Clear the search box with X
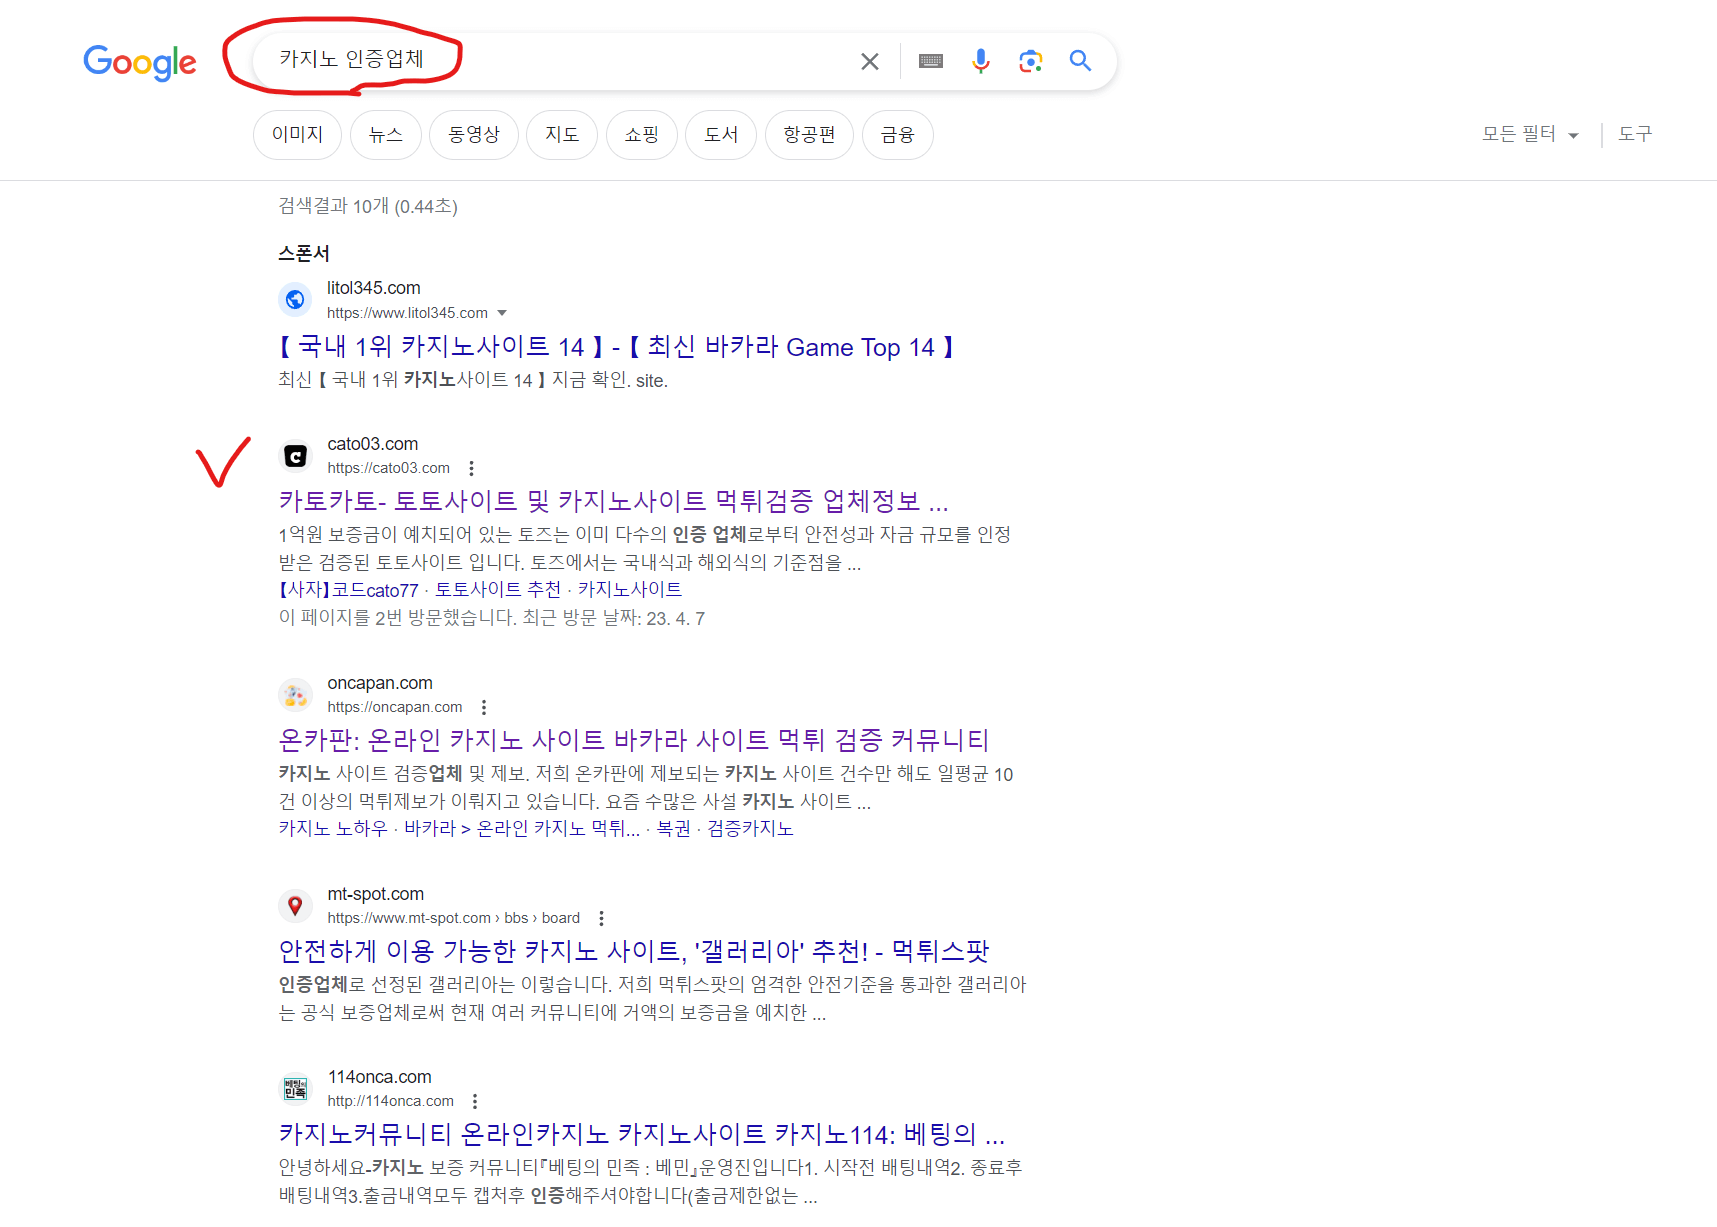The width and height of the screenshot is (1717, 1227). pyautogui.click(x=870, y=62)
